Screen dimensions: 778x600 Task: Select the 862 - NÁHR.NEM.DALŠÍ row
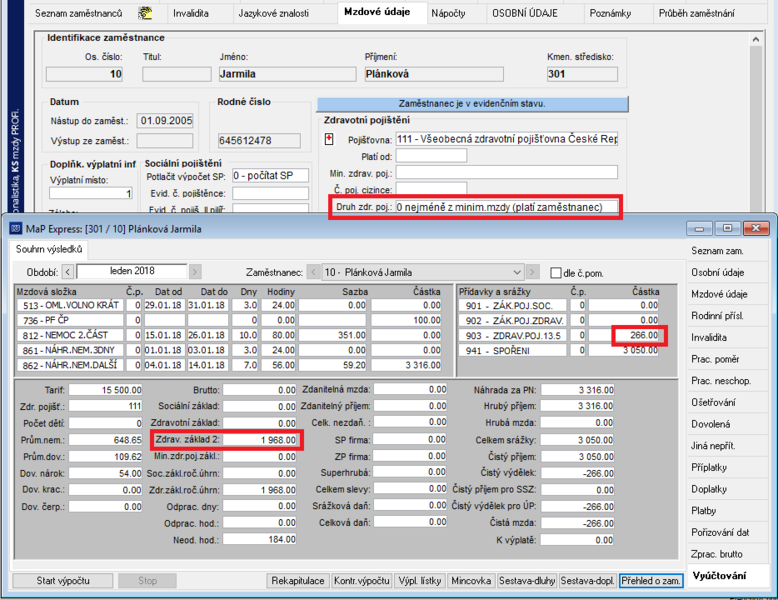229,365
